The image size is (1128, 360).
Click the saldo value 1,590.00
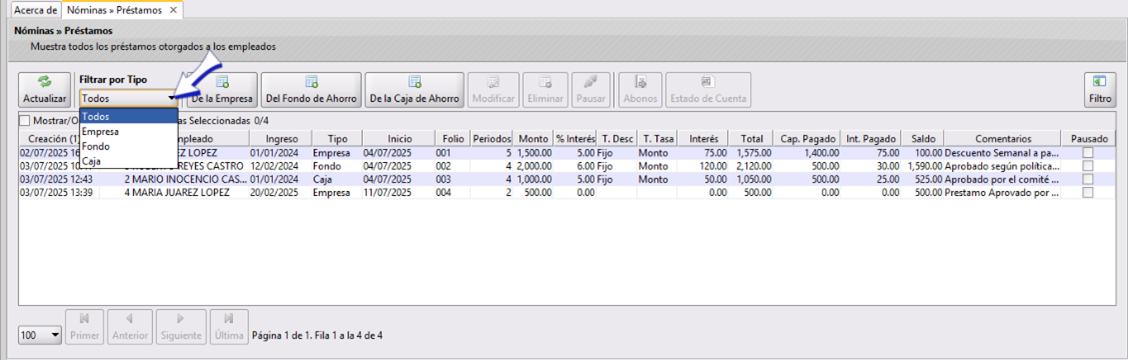pyautogui.click(x=924, y=166)
